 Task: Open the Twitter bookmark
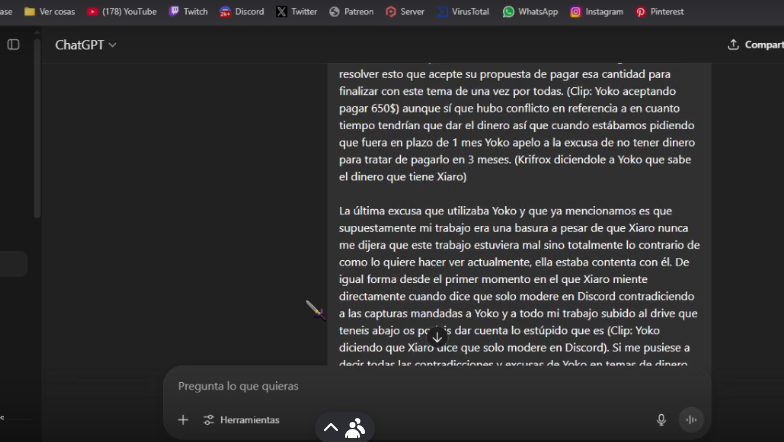pyautogui.click(x=296, y=12)
